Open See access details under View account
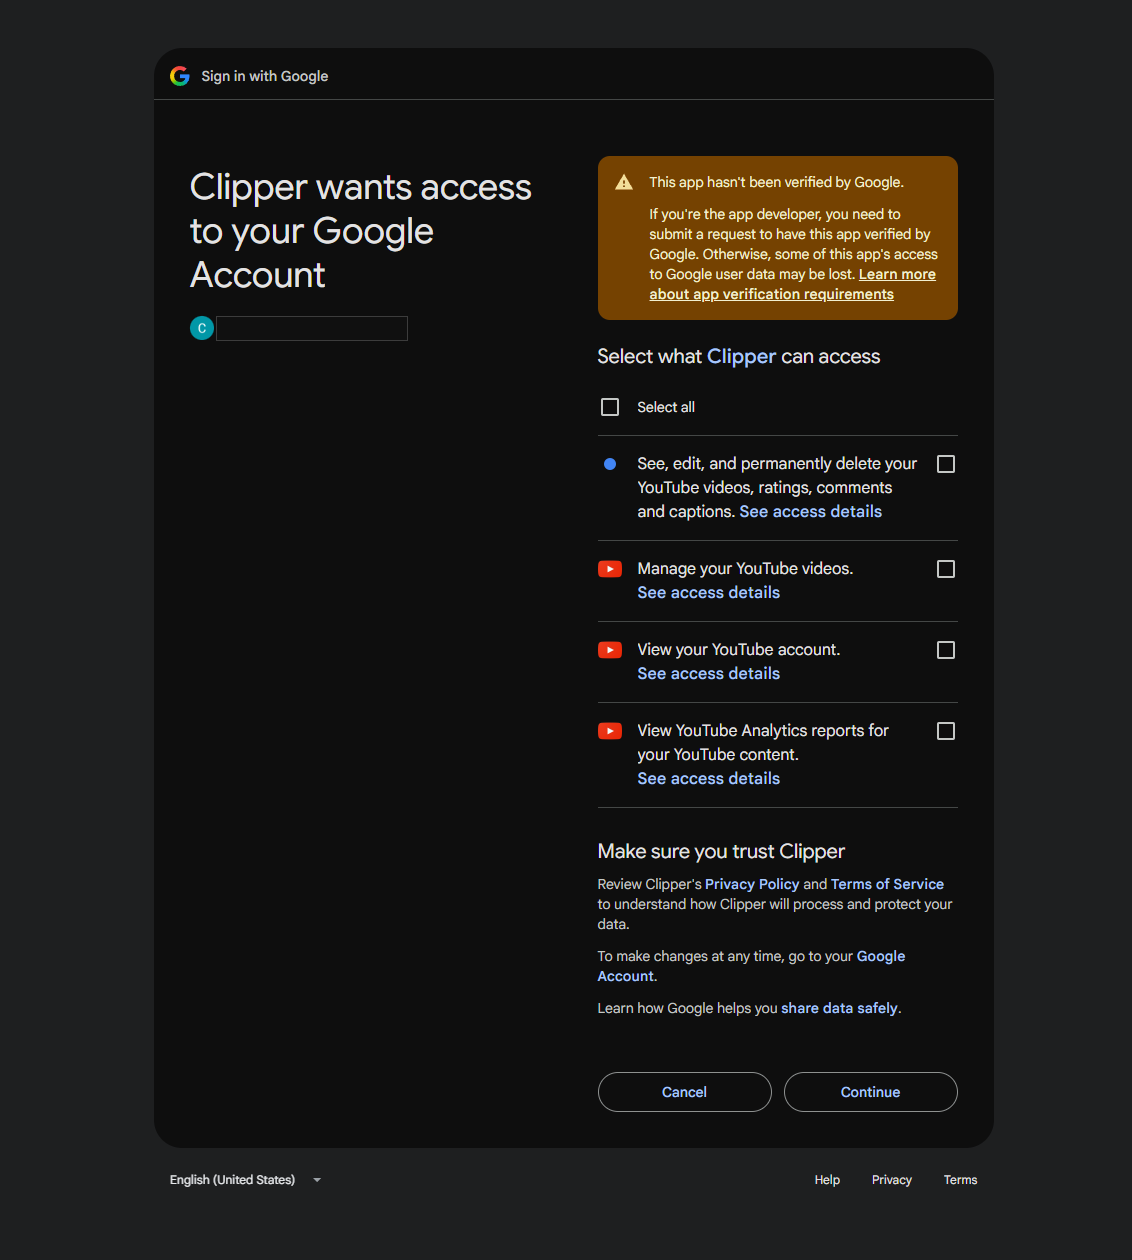The height and width of the screenshot is (1260, 1132). 709,673
